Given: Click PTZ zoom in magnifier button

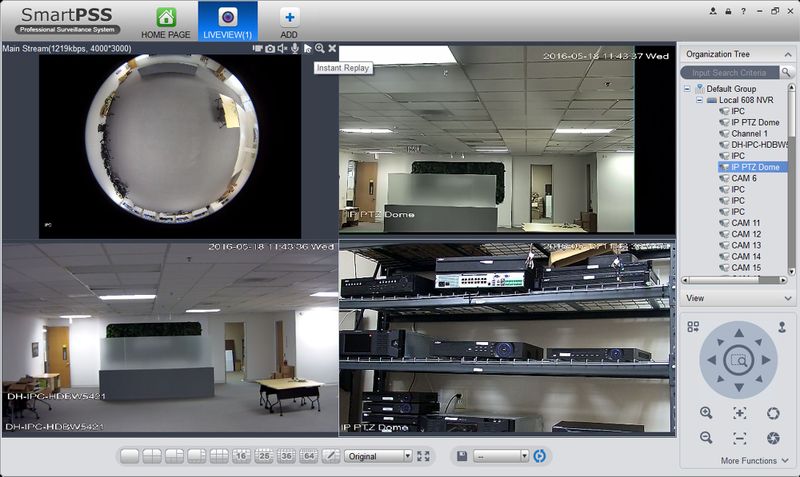Looking at the screenshot, I should click(x=706, y=413).
